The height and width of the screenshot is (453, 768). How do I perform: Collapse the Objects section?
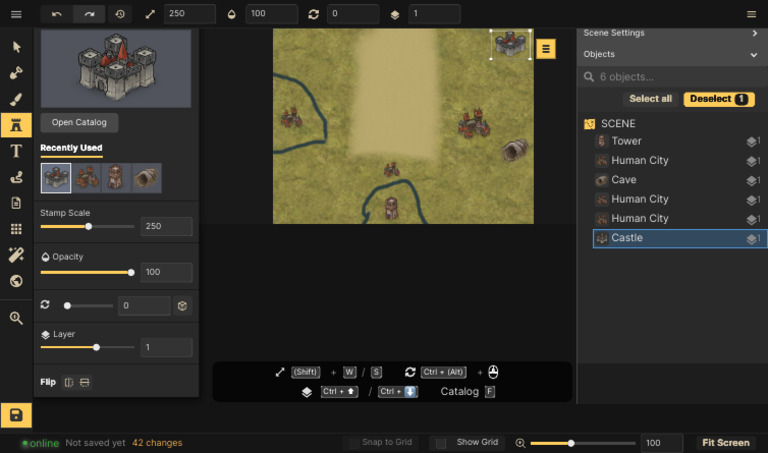672,54
